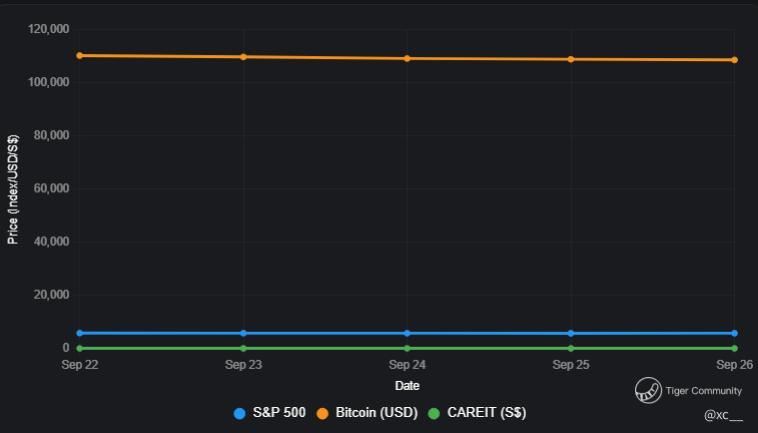758x433 pixels.
Task: Click the @xc username text
Action: pyautogui.click(x=723, y=415)
